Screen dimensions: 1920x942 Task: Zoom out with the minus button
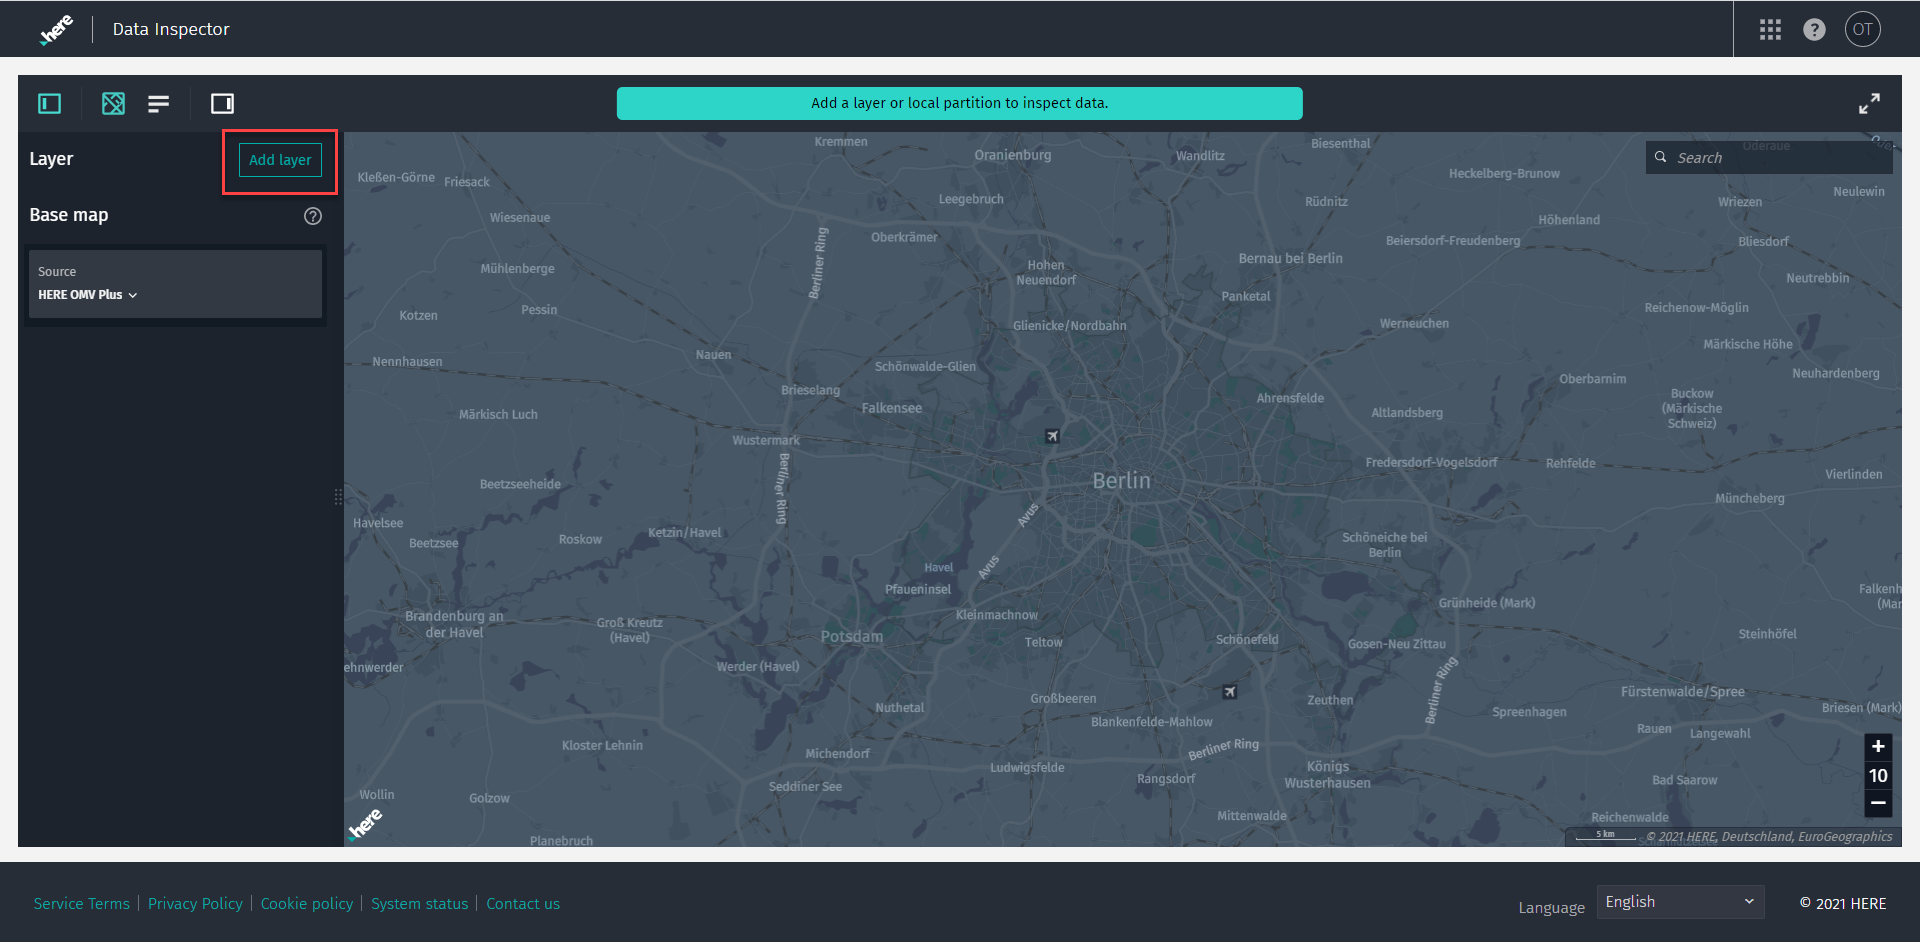pos(1878,803)
